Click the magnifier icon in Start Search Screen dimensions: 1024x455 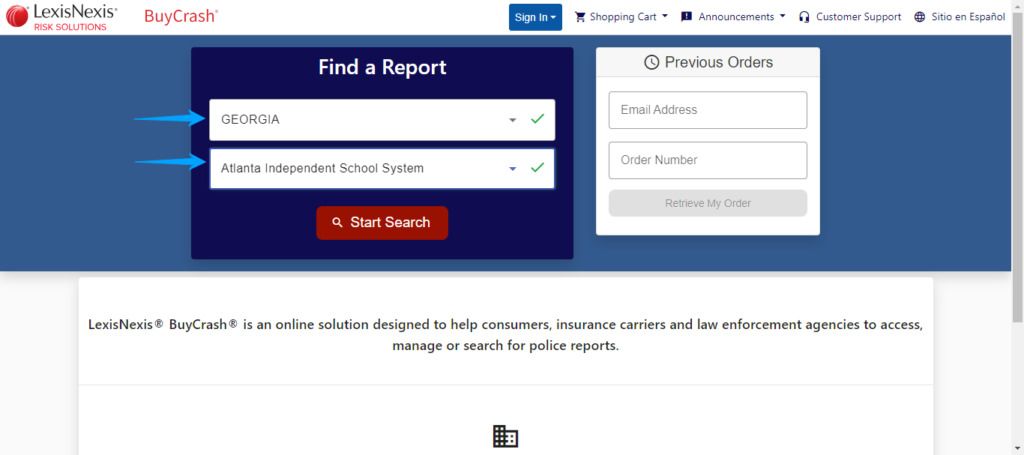coord(338,223)
